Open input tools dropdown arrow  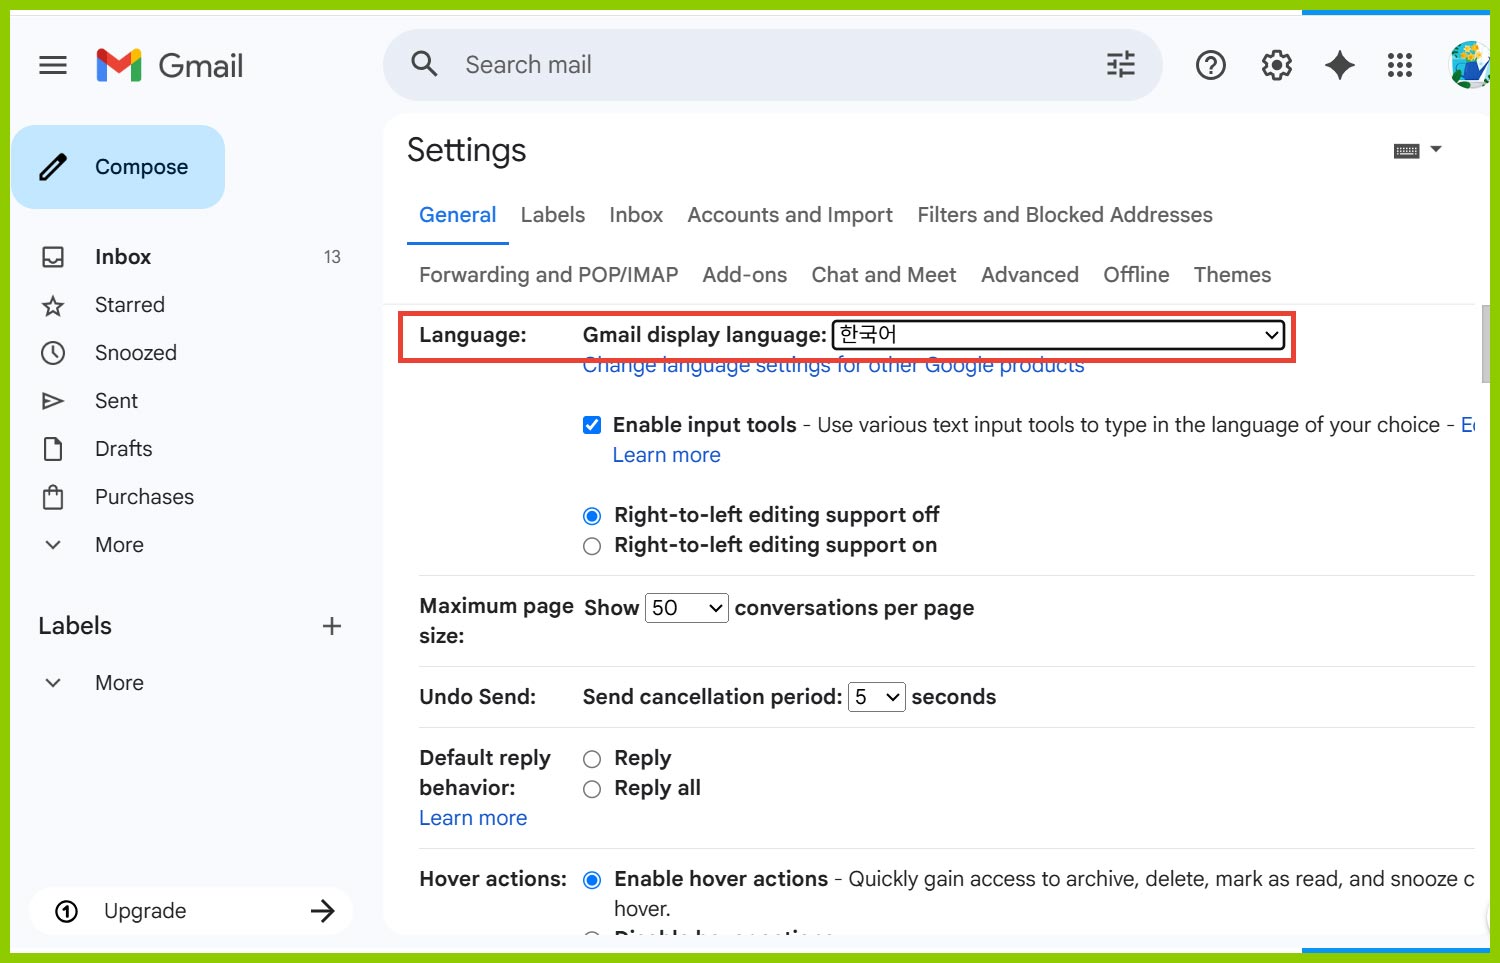click(x=1436, y=149)
